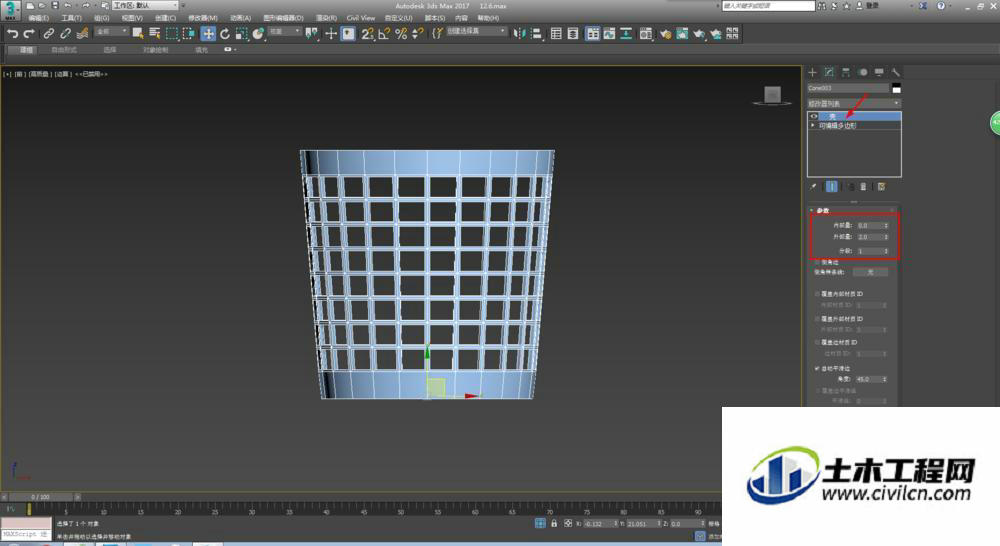This screenshot has width=1000, height=546.
Task: Open the object color swatch
Action: pyautogui.click(x=896, y=88)
